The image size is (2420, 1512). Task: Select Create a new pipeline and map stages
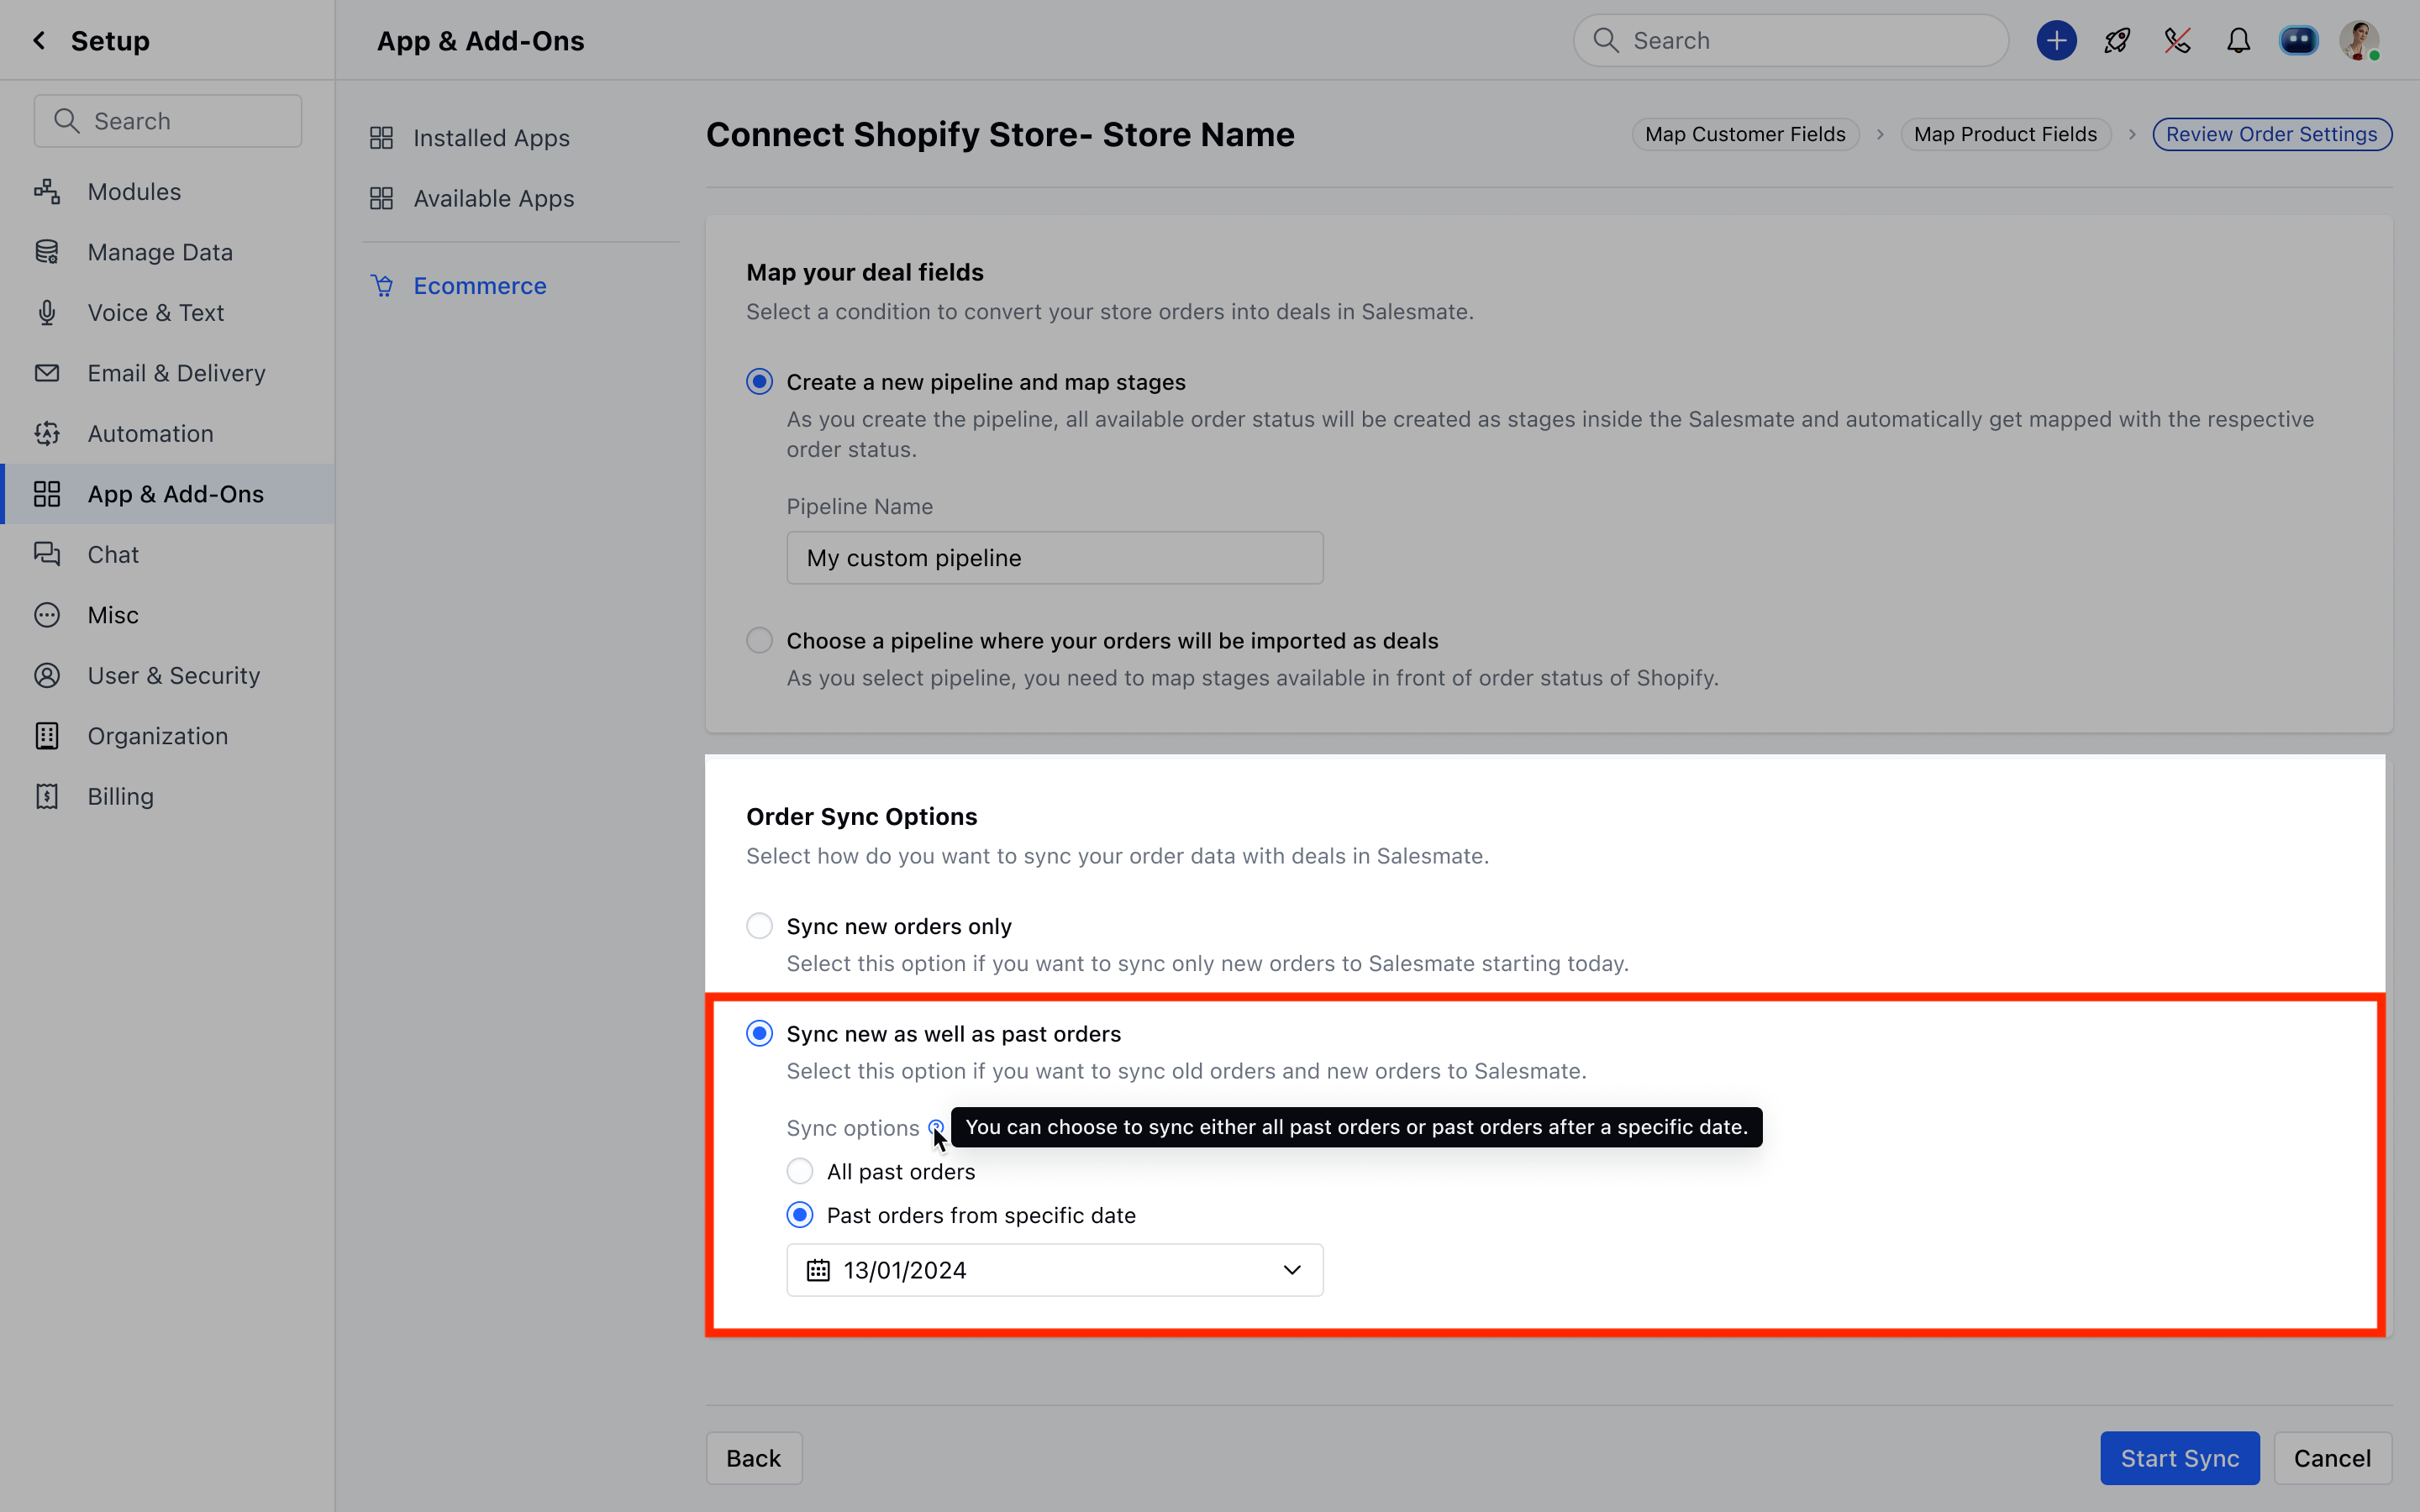759,382
